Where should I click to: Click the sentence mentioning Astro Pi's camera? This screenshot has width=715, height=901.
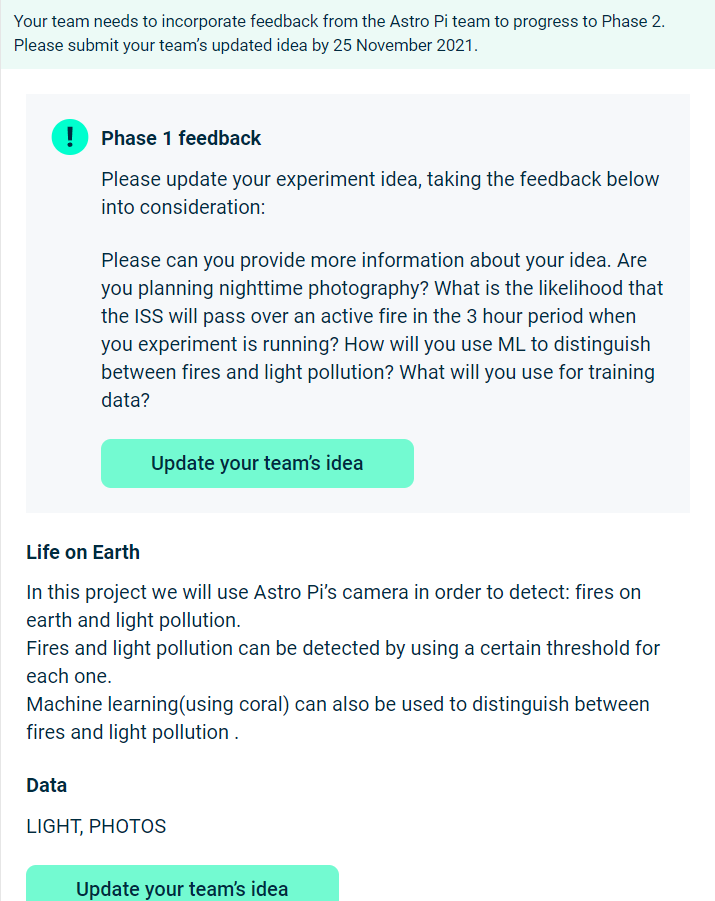pyautogui.click(x=333, y=592)
